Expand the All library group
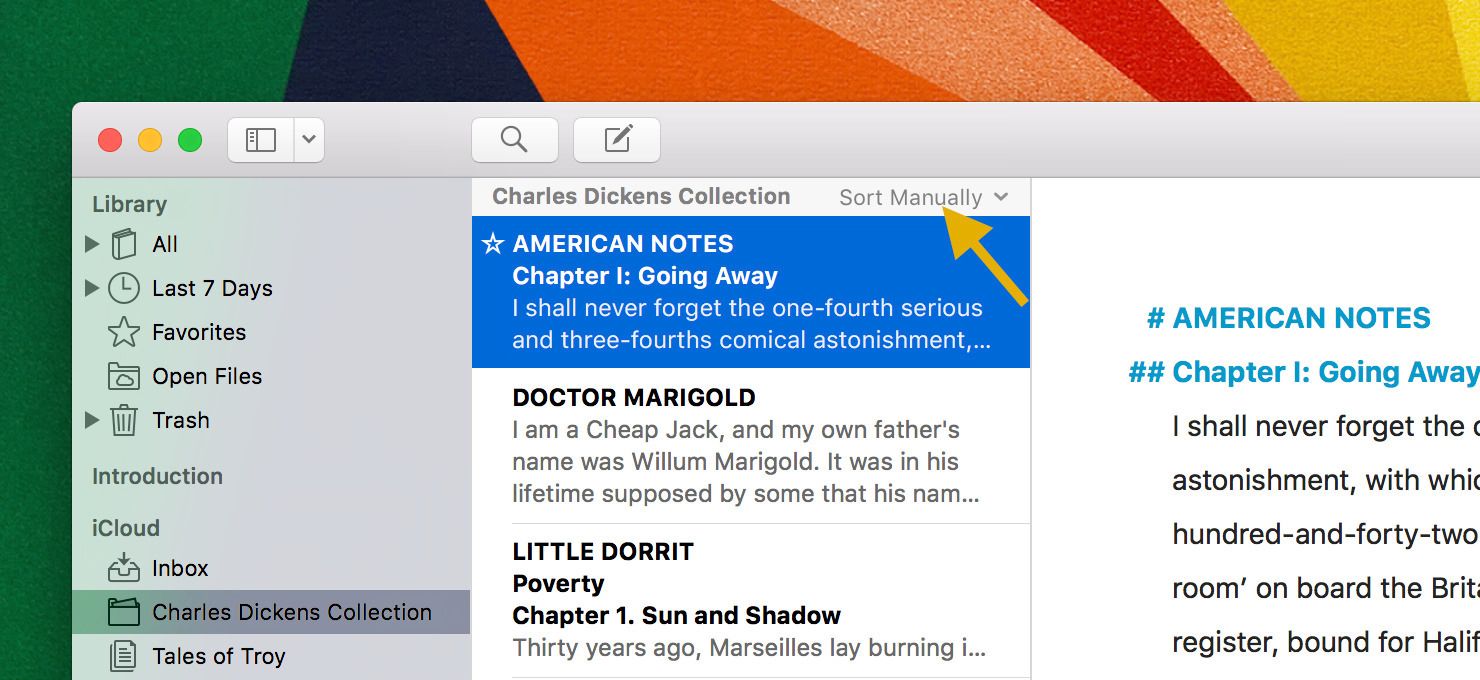 [92, 244]
